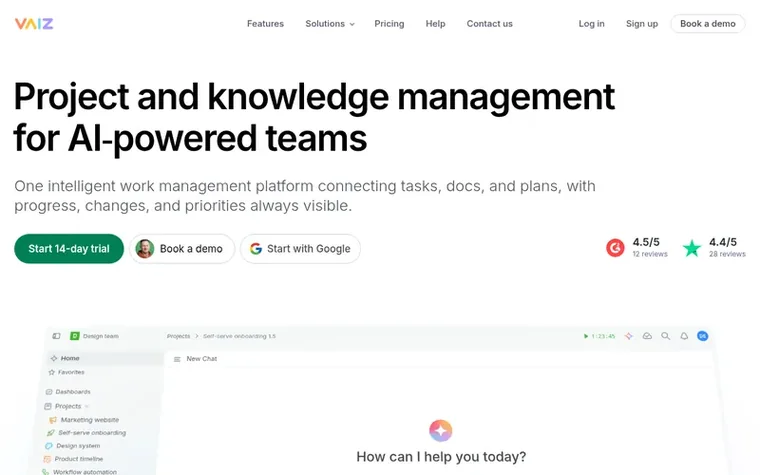Open the blue user avatar menu
The image size is (760, 475).
[x=702, y=336]
